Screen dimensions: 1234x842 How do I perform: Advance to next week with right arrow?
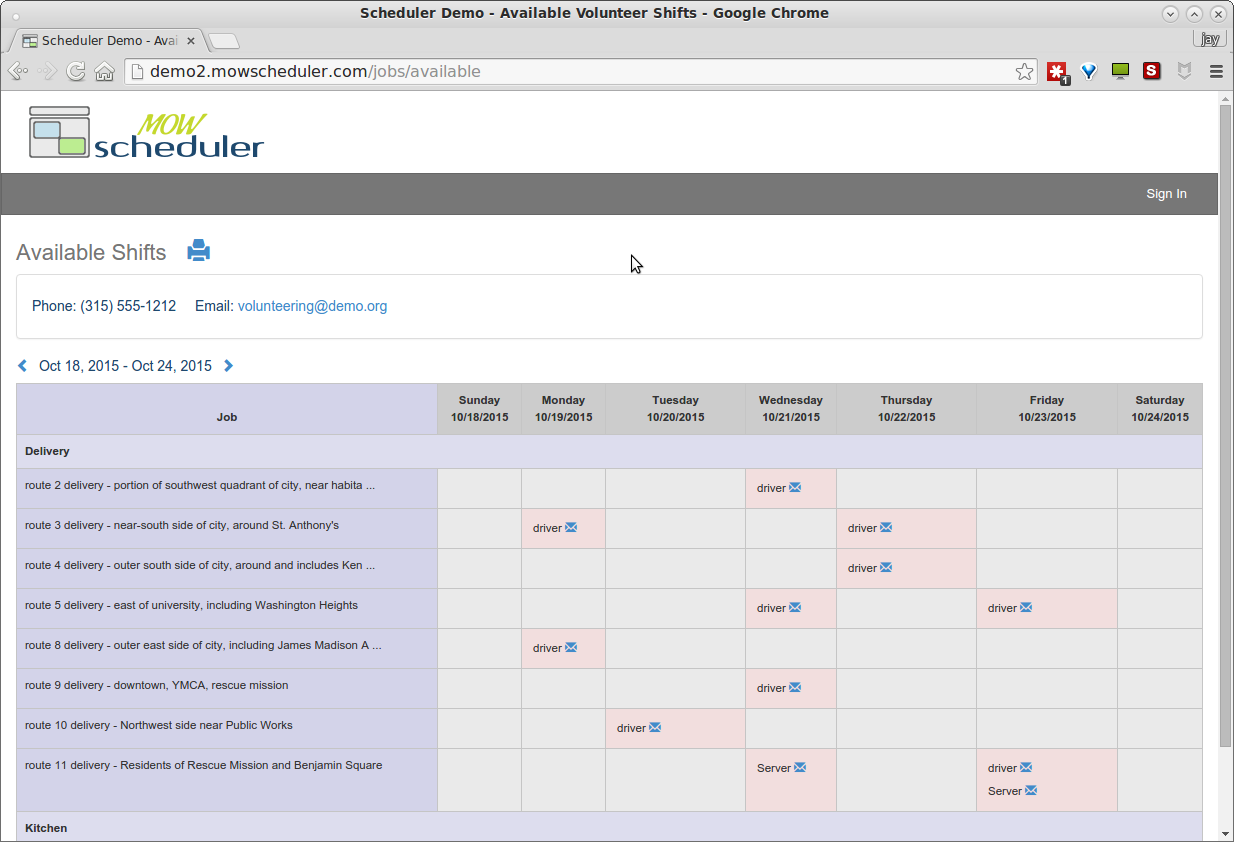tap(228, 366)
